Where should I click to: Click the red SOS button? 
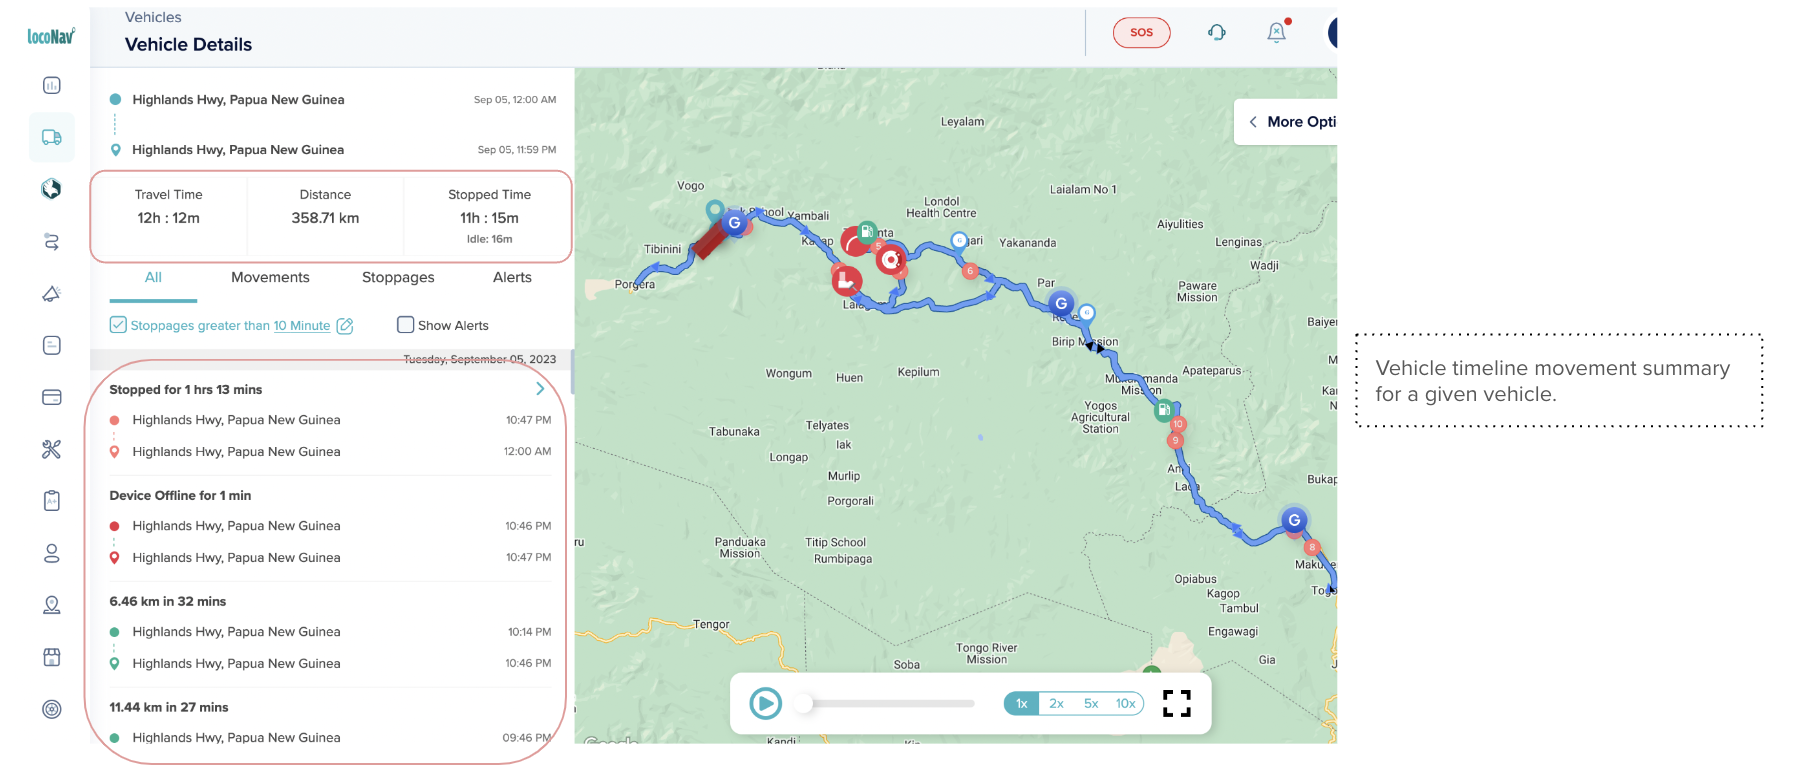click(x=1141, y=33)
